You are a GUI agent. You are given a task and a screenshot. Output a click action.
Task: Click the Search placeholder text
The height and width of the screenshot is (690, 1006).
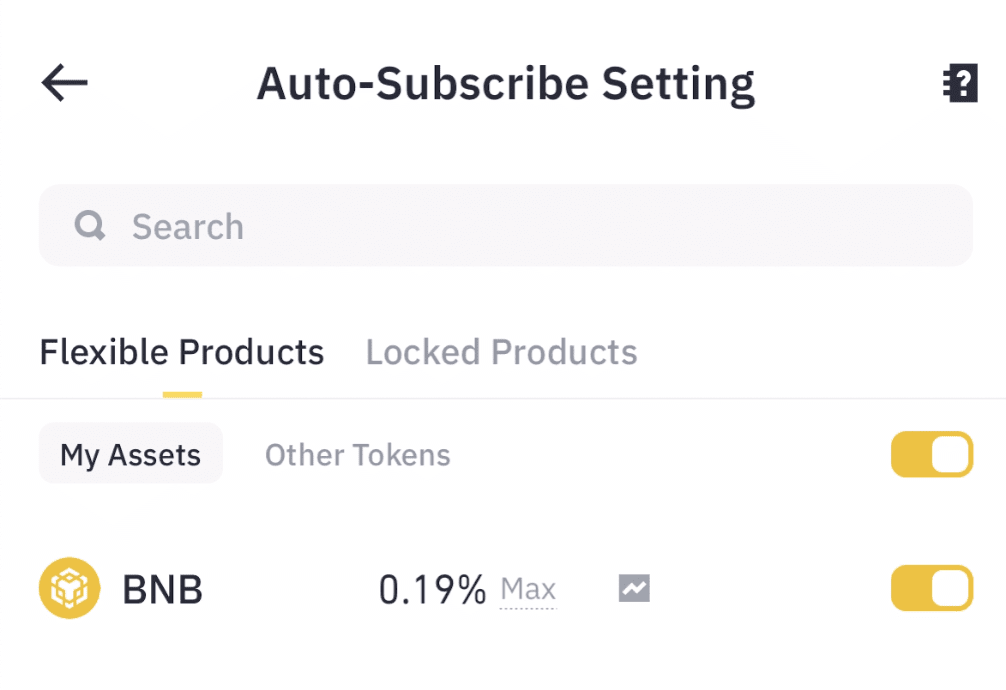[x=187, y=227]
